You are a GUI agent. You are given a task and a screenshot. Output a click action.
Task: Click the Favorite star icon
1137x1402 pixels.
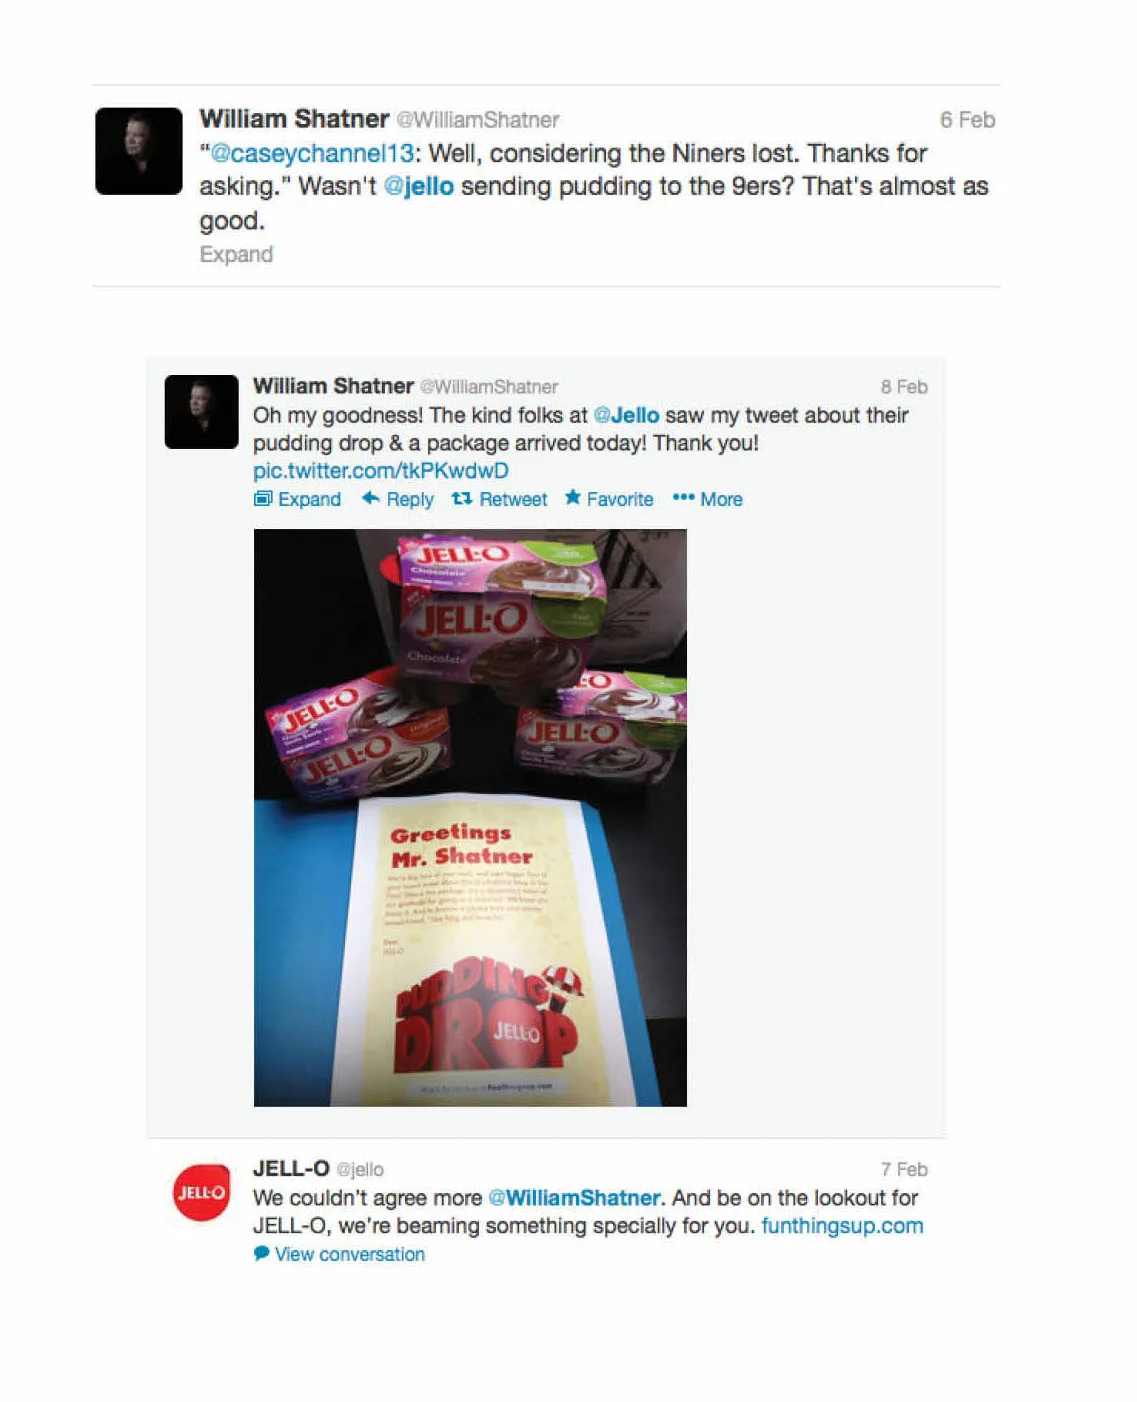coord(573,497)
